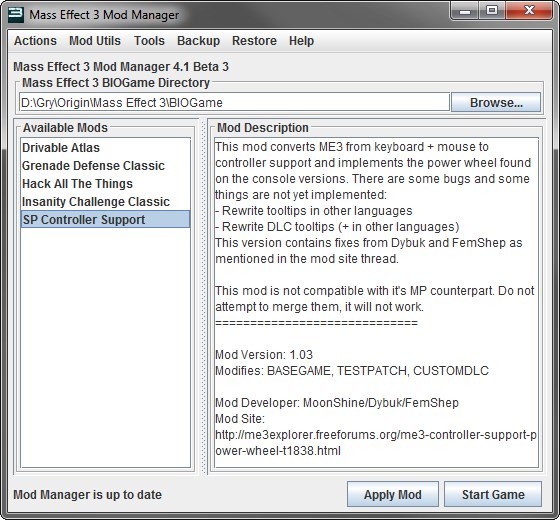
Task: Open the Help menu
Action: 301,41
